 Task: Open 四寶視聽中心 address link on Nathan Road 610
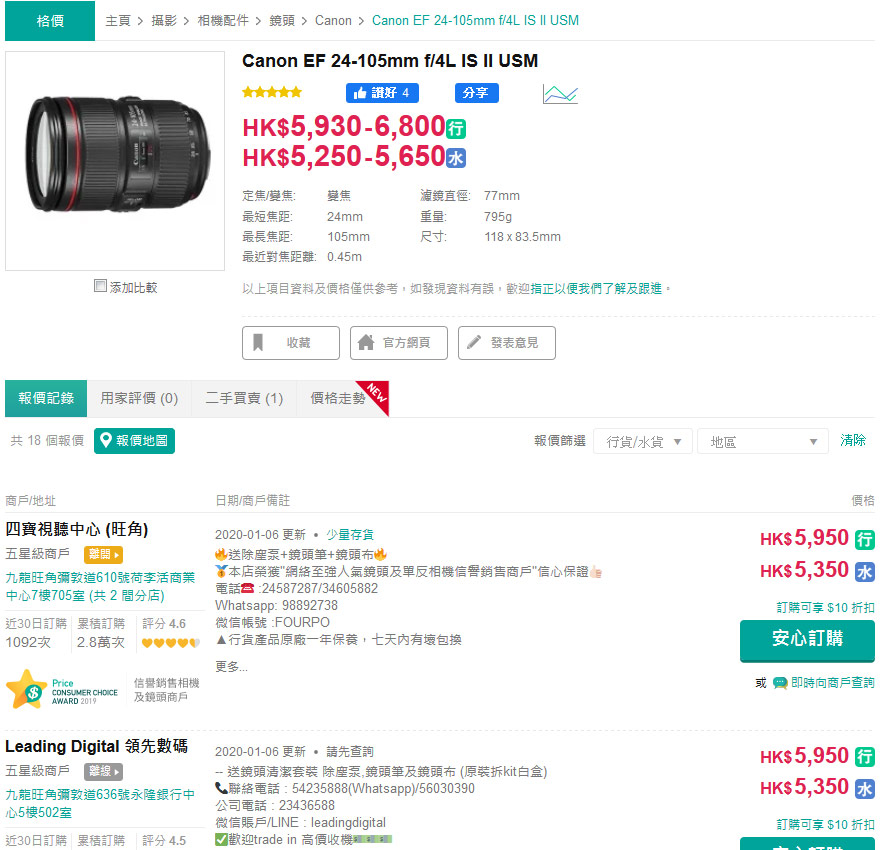click(x=100, y=587)
